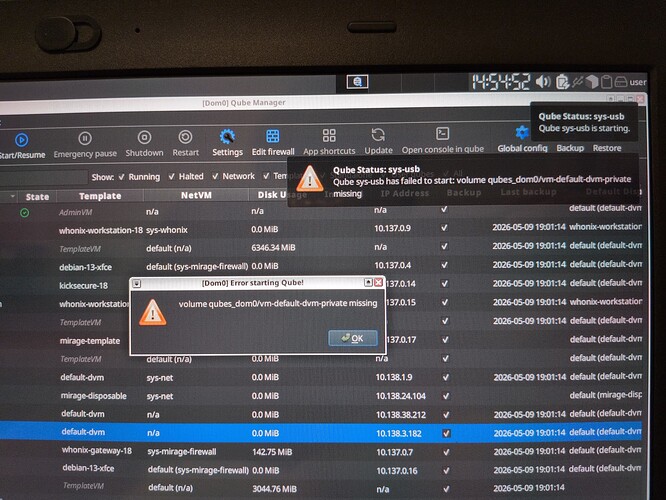Sort by NetVM column header
The height and width of the screenshot is (500, 666).
pyautogui.click(x=196, y=195)
